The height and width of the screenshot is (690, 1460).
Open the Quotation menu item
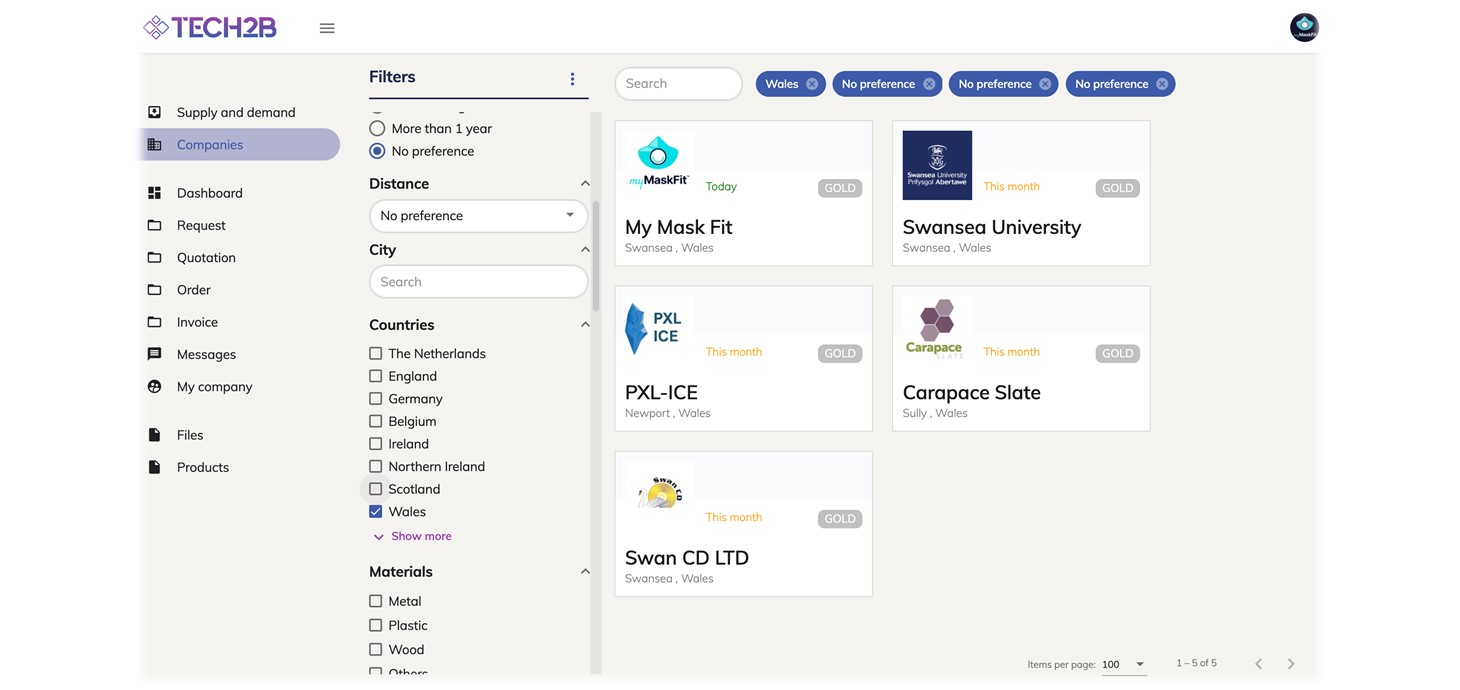coord(206,258)
